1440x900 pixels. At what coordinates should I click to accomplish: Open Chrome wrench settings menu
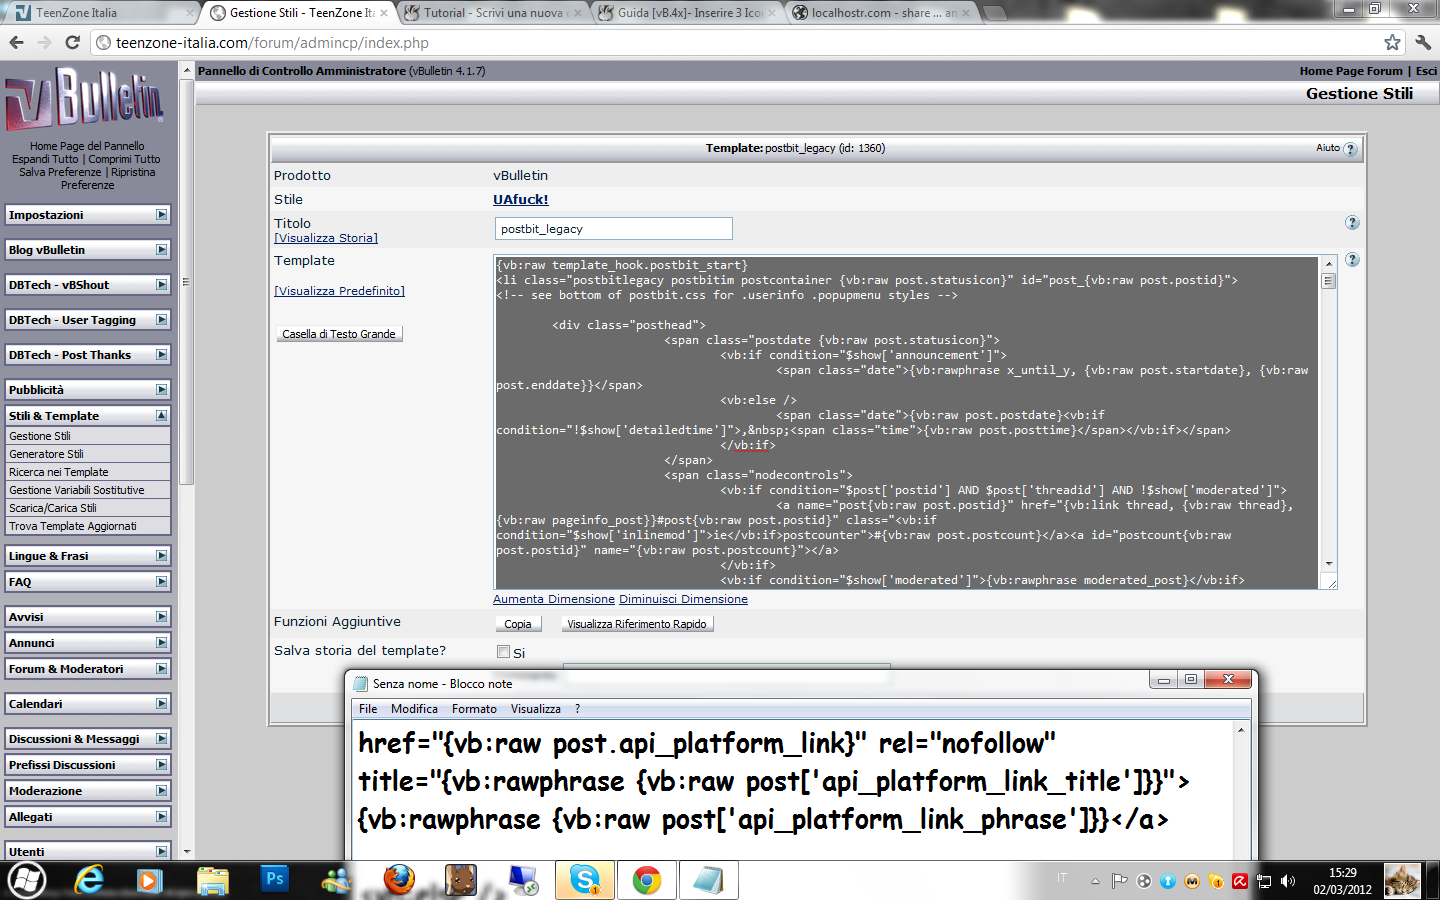[x=1423, y=42]
